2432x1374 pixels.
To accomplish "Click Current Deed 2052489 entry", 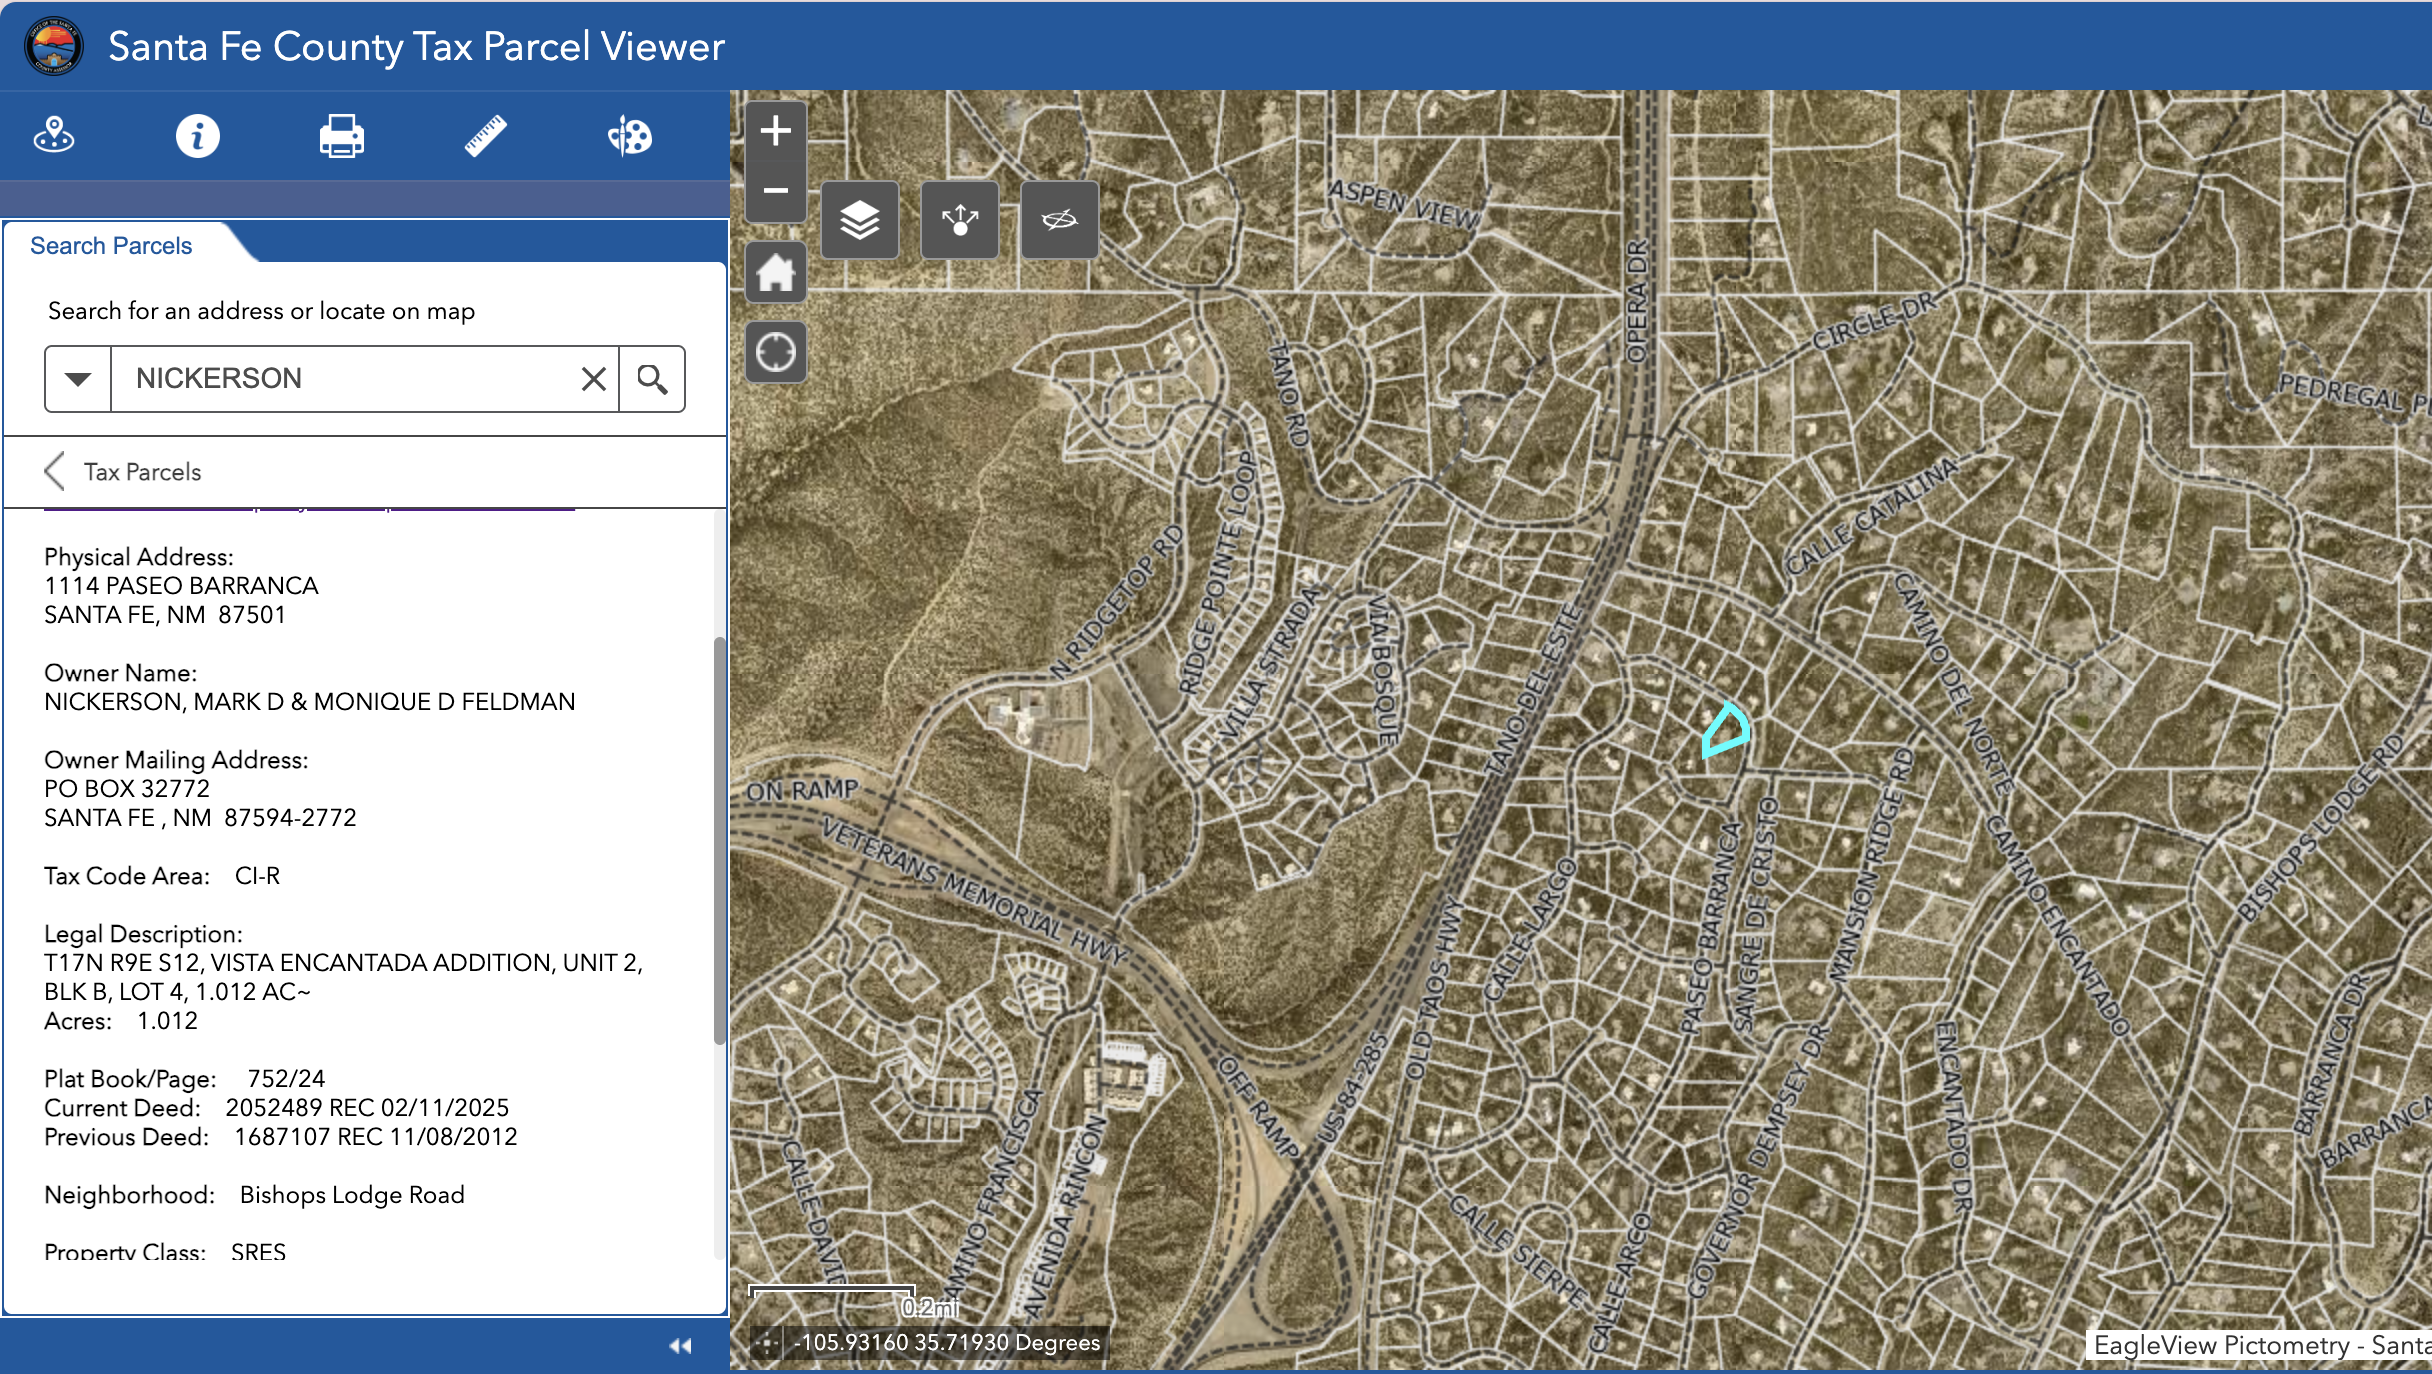I will pos(367,1108).
